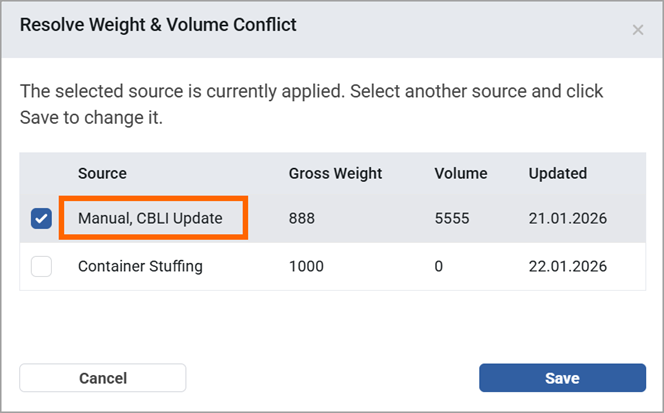Click the white checkmark inside the blue checkbox

[x=42, y=219]
